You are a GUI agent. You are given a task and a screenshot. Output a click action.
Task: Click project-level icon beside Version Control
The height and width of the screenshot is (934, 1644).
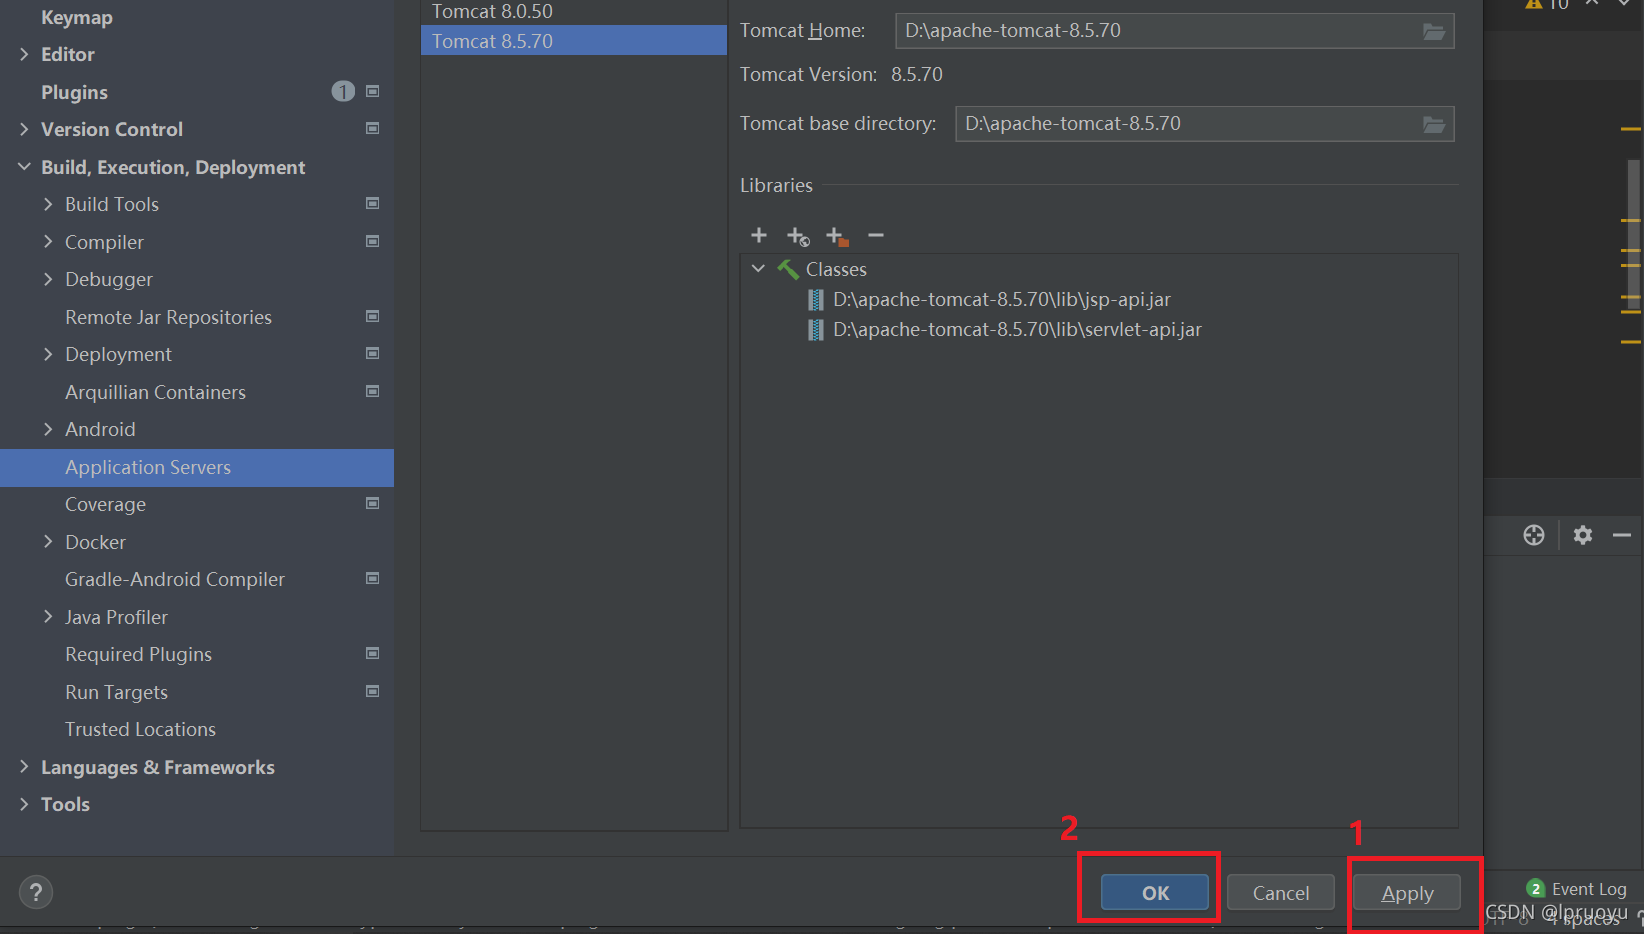(373, 128)
